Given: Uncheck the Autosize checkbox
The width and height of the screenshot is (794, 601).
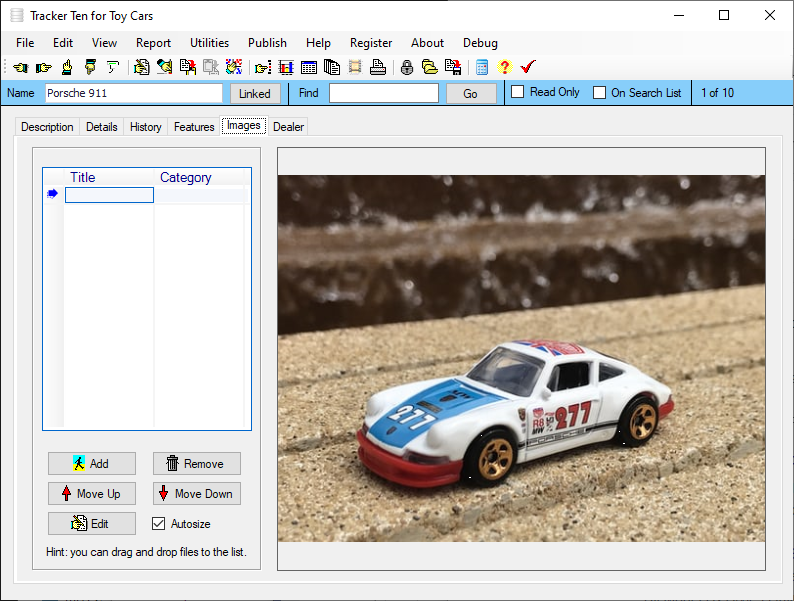Looking at the screenshot, I should click(158, 523).
